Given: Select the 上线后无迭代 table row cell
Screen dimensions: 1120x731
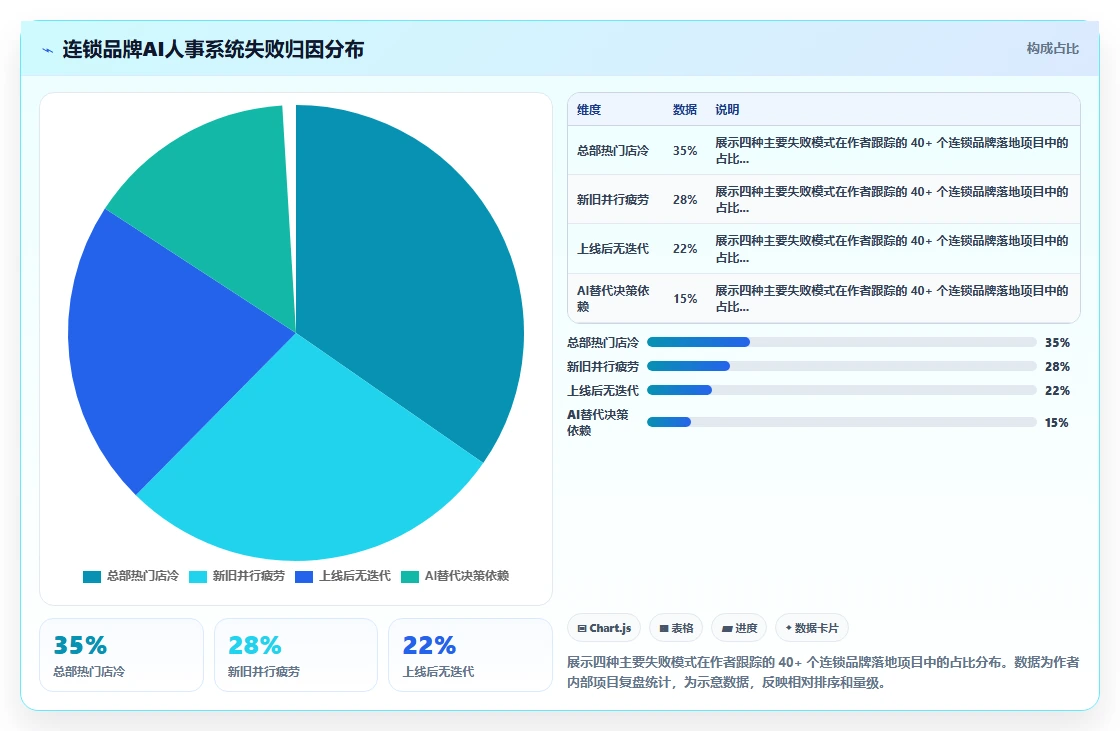Looking at the screenshot, I should point(613,249).
